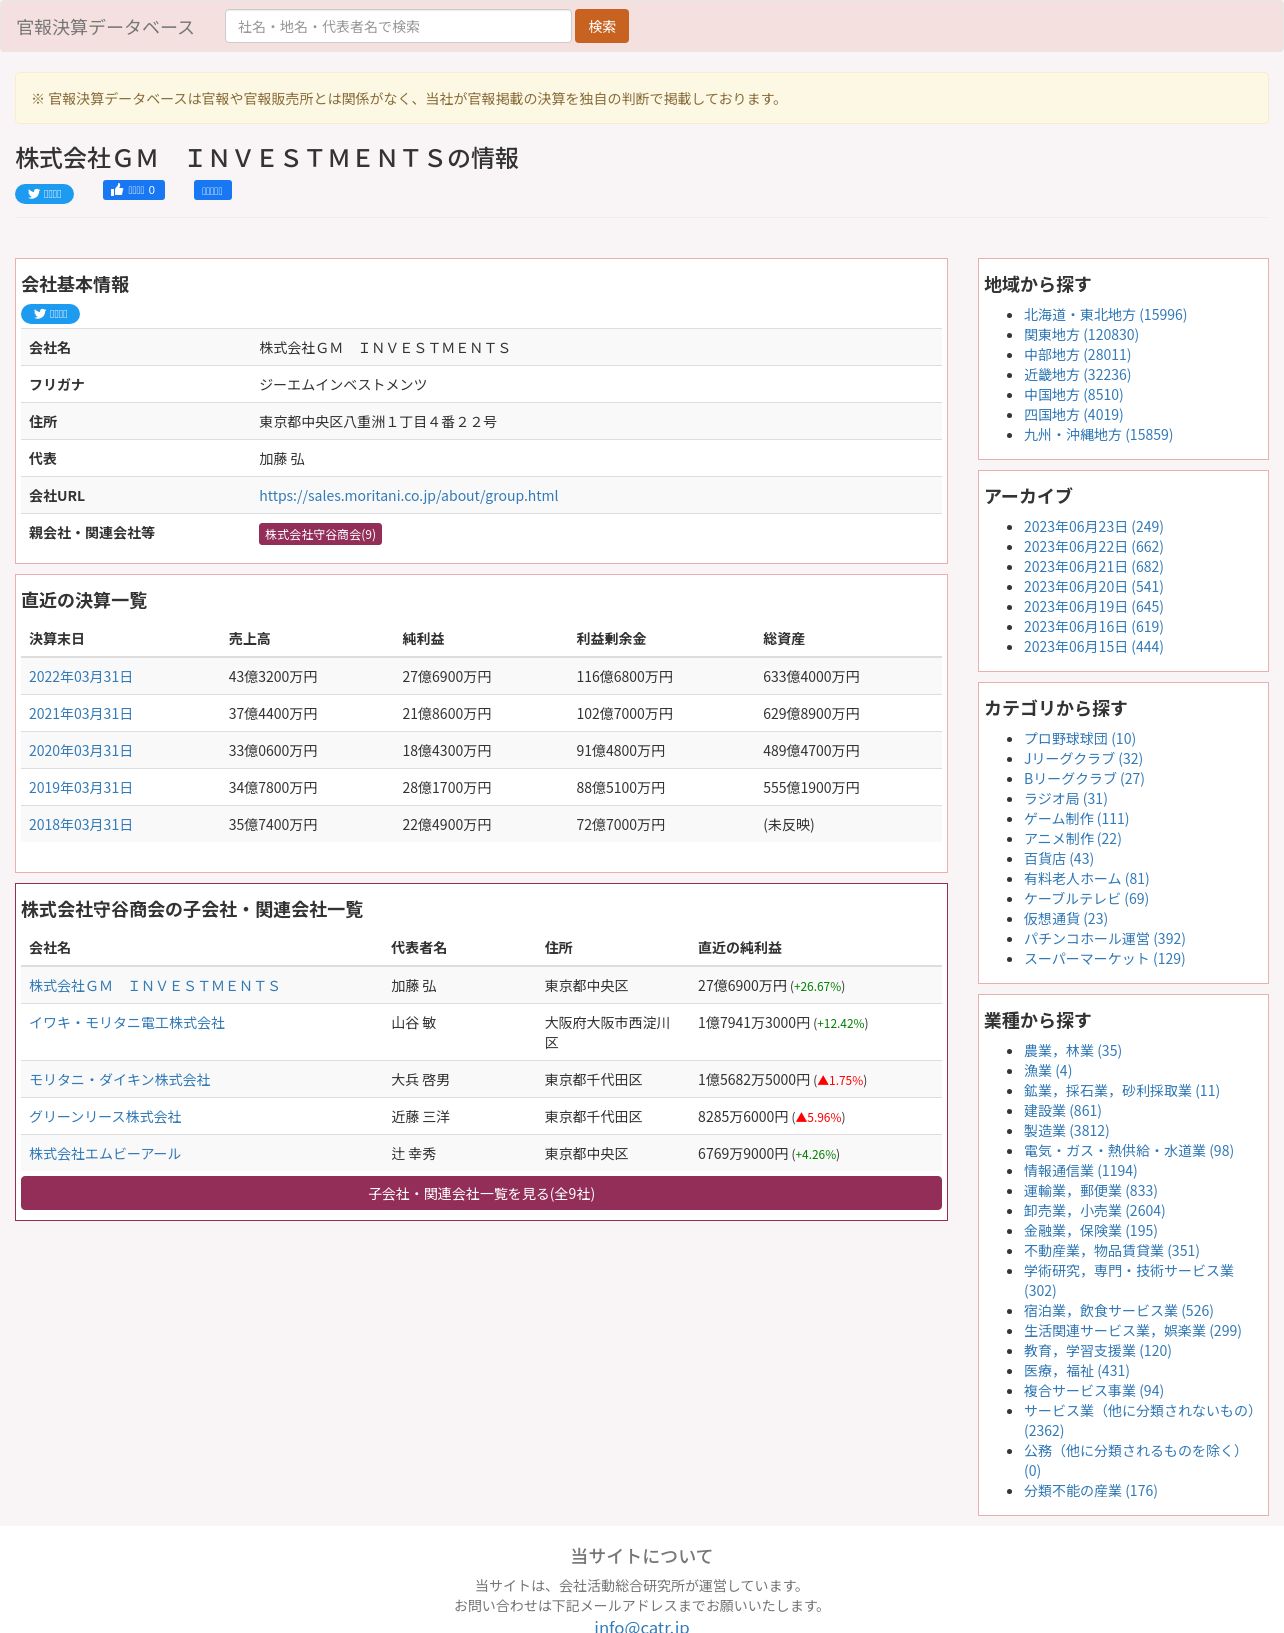The width and height of the screenshot is (1284, 1633).
Task: Click the info@catr.jp email link
Action: tap(642, 1626)
